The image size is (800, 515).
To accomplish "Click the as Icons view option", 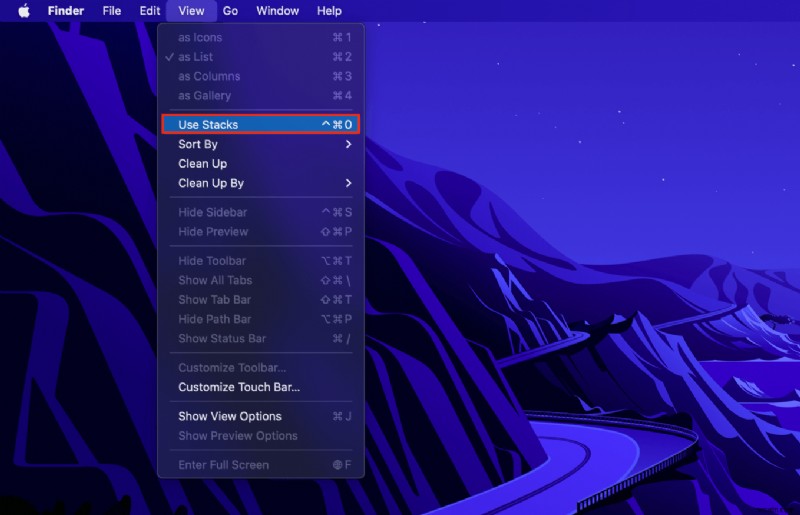I will 261,37.
